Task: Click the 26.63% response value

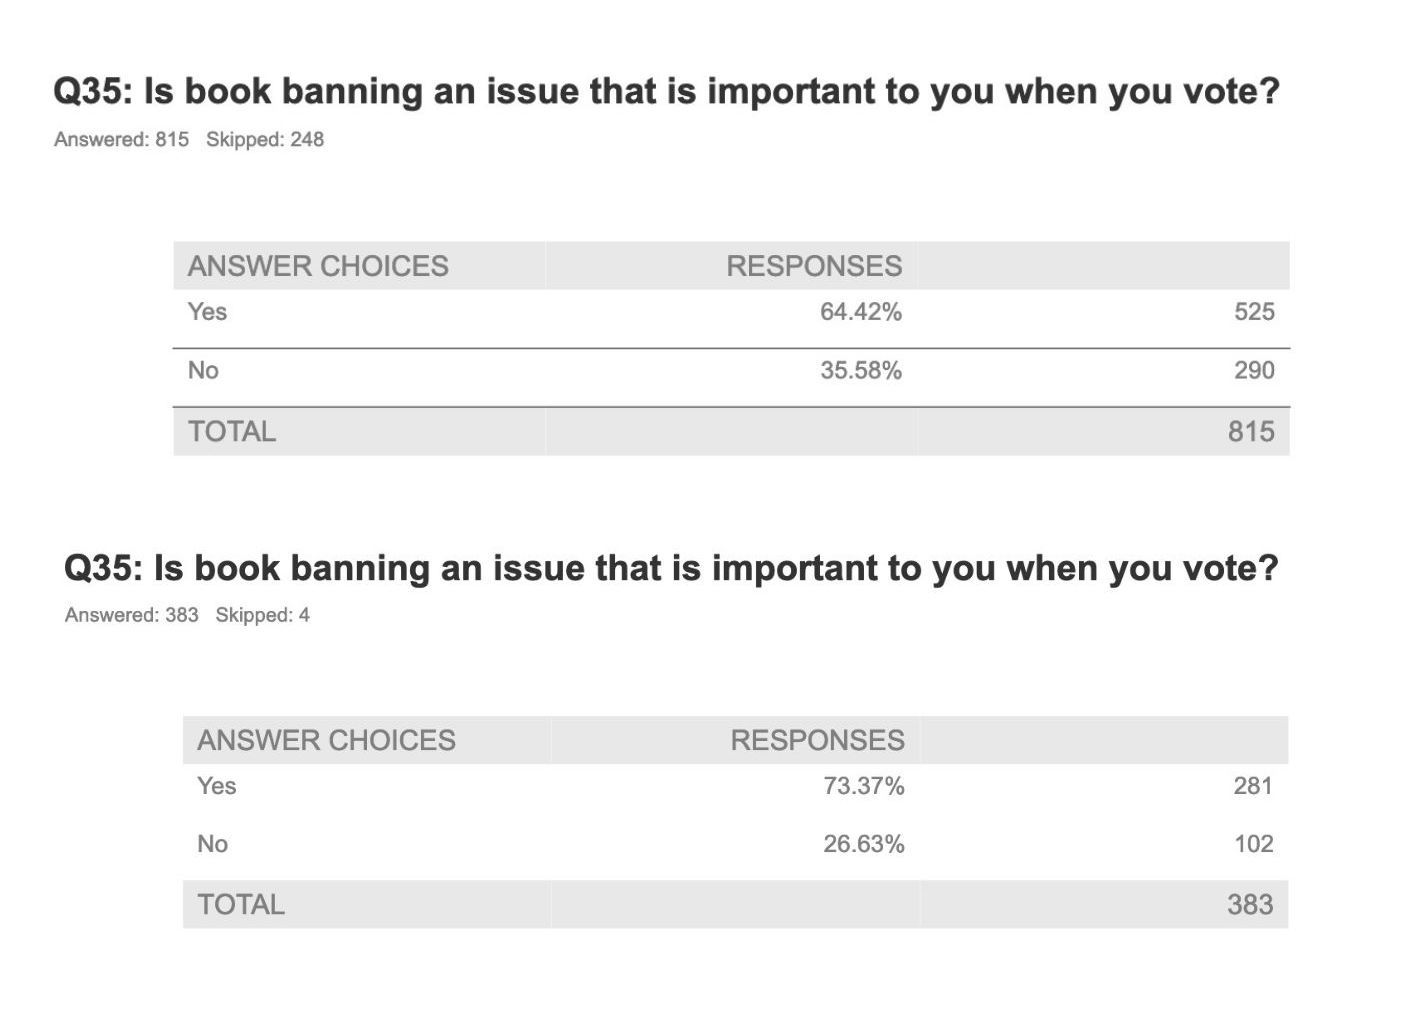Action: click(x=864, y=844)
